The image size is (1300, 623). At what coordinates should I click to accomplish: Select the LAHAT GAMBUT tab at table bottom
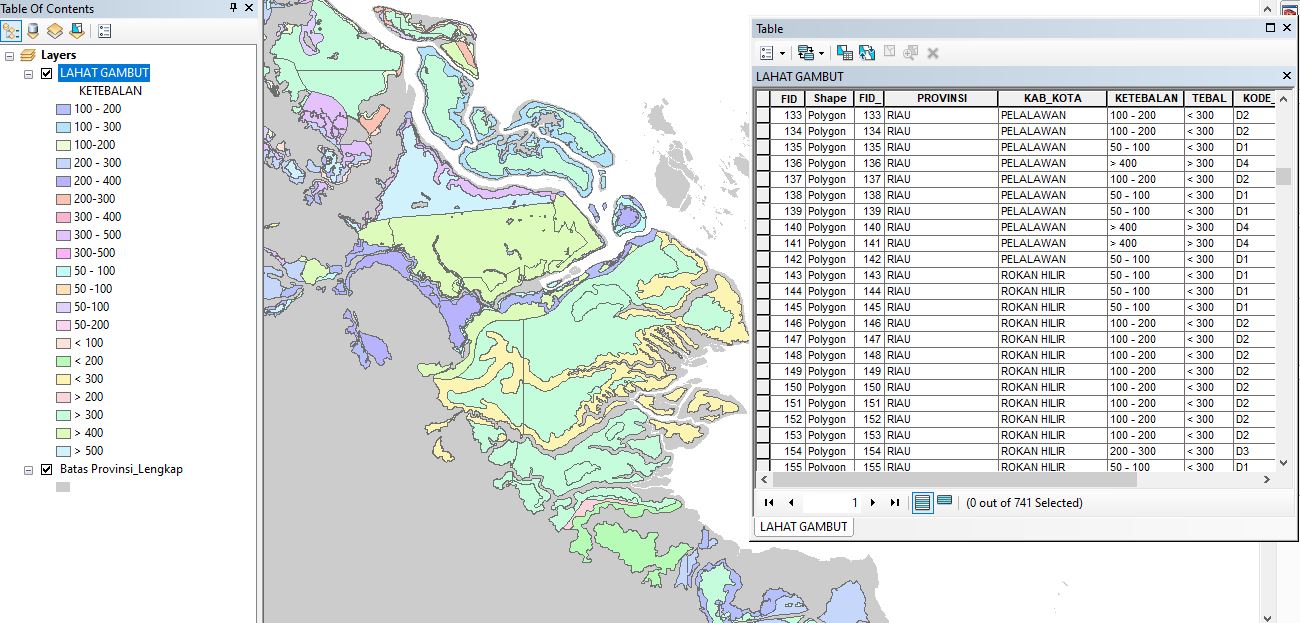(x=802, y=525)
